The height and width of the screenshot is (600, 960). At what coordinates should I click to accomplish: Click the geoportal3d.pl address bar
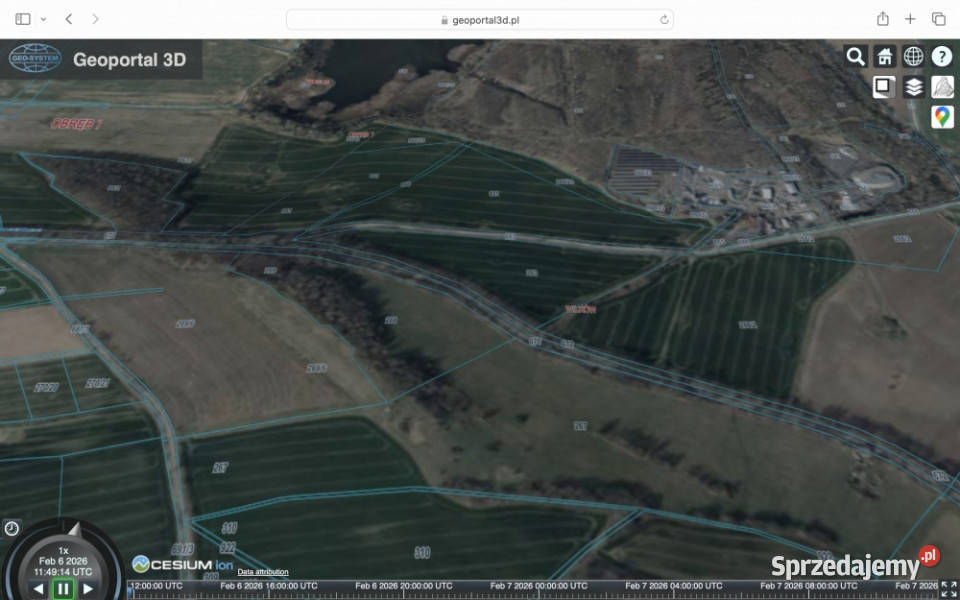coord(480,19)
